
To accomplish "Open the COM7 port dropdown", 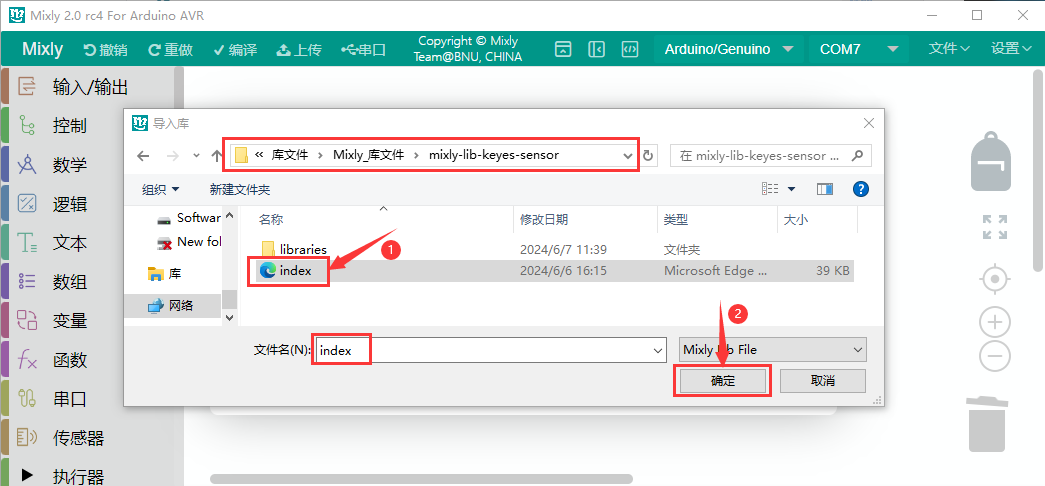I will click(858, 49).
